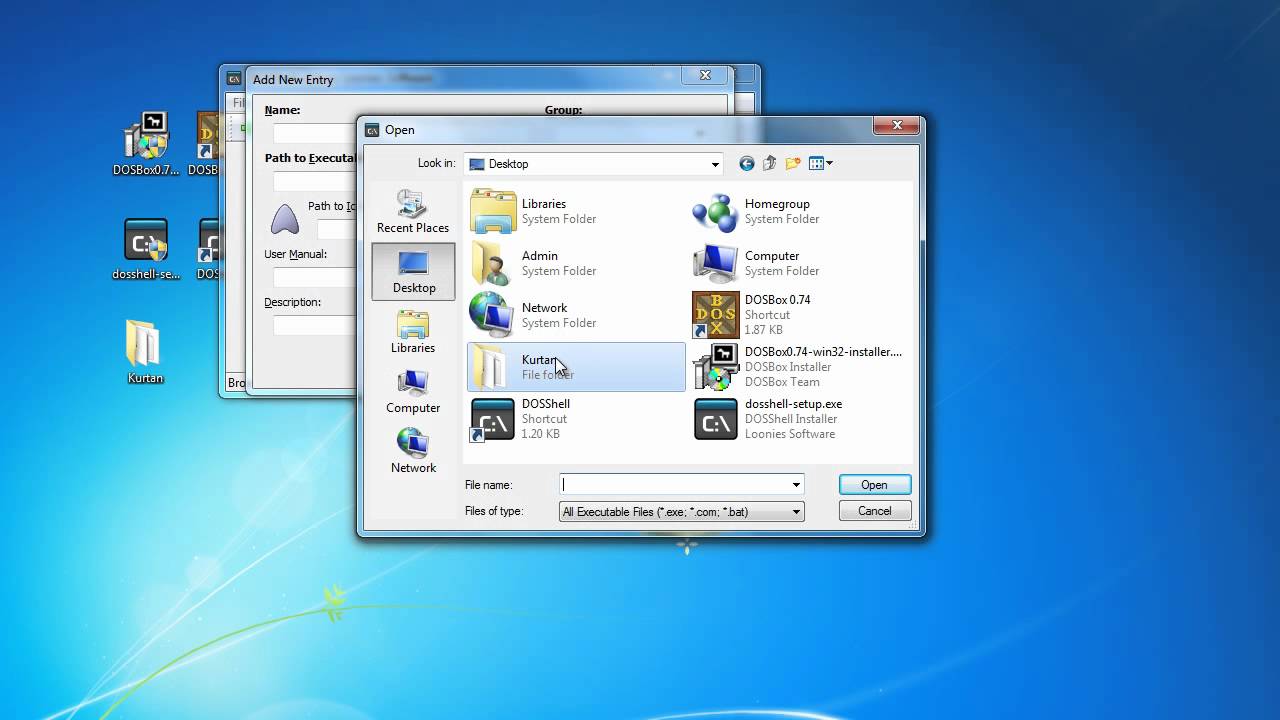Select Kurtan folder on desktop
The height and width of the screenshot is (720, 1280).
pyautogui.click(x=145, y=352)
